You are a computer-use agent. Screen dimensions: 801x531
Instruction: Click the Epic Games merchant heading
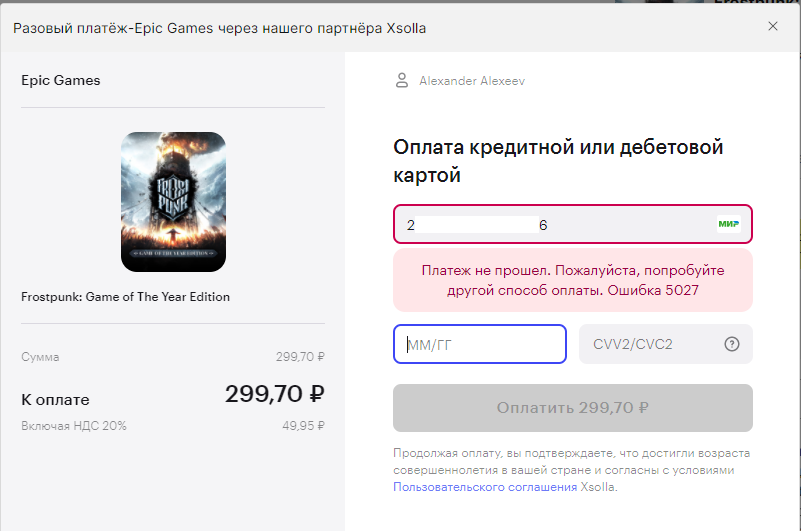click(x=60, y=81)
